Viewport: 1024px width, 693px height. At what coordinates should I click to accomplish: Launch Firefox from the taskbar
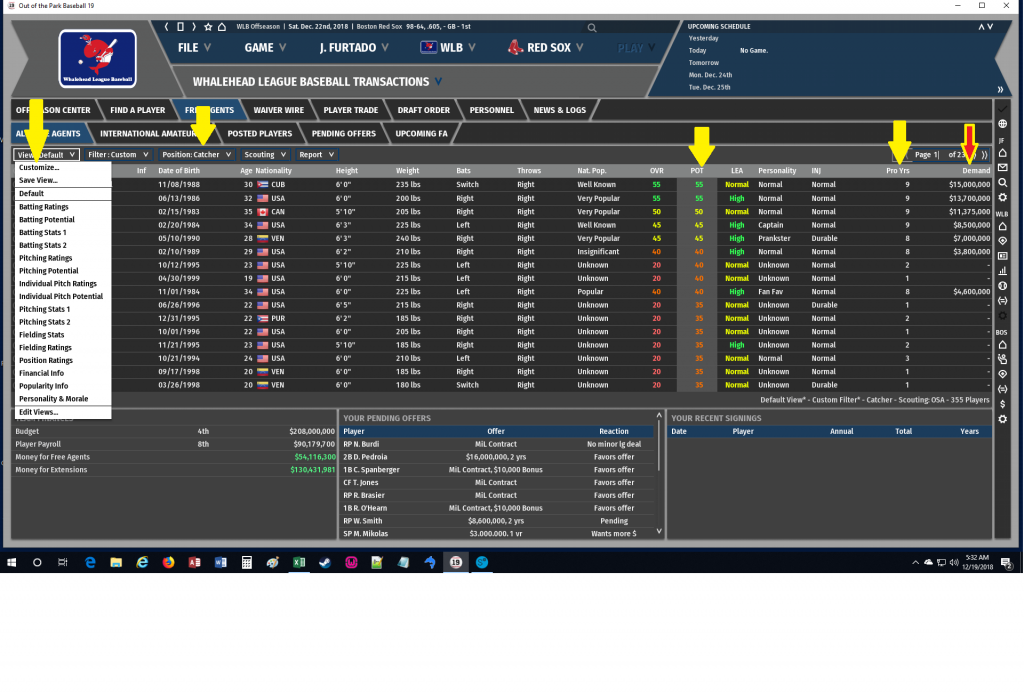click(x=168, y=562)
